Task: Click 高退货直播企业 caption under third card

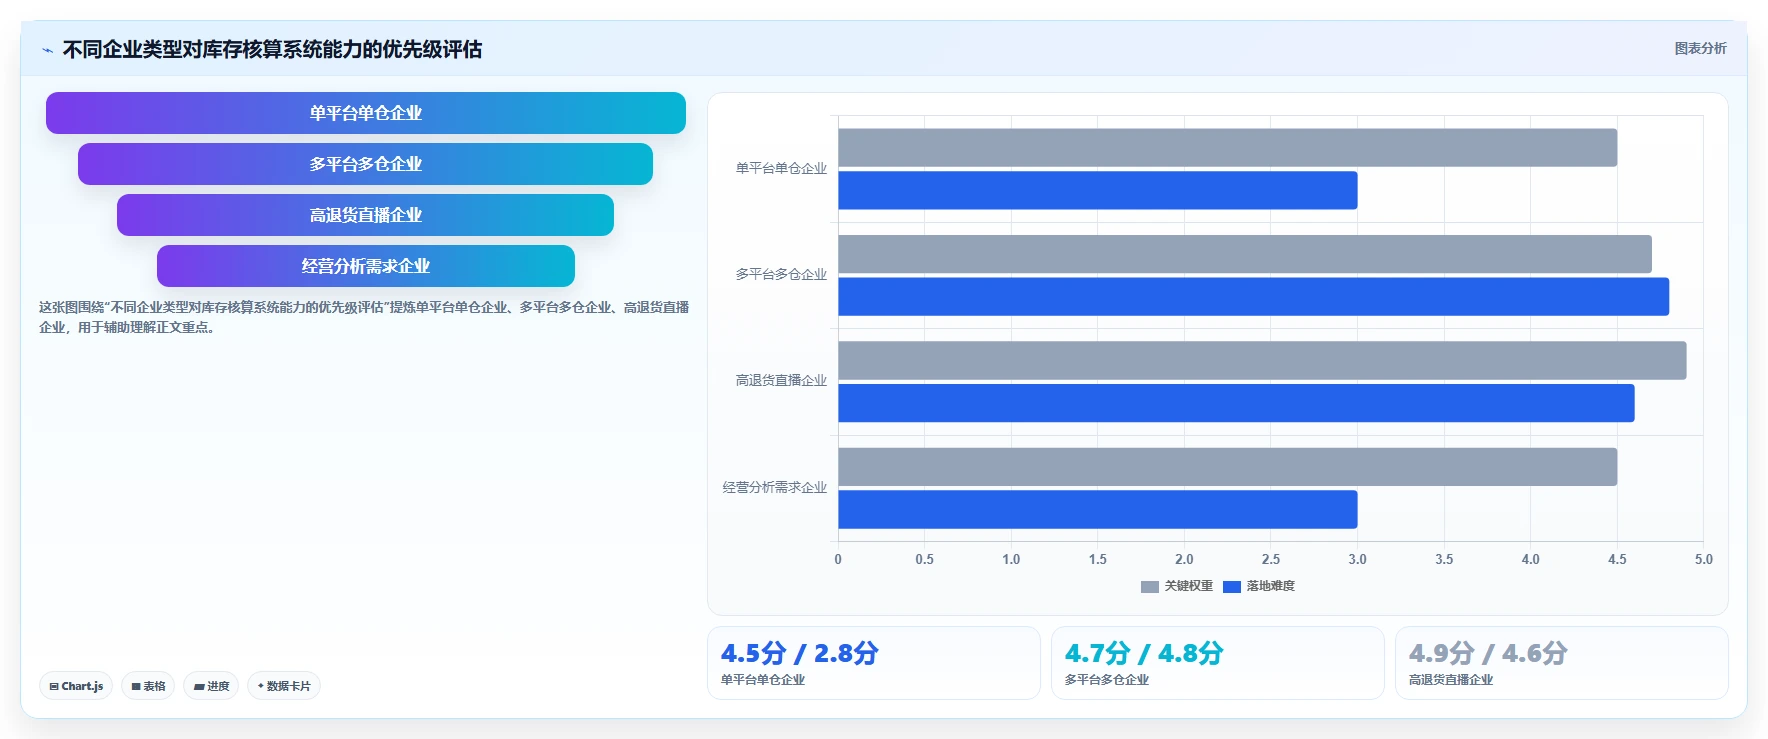Action: (1451, 680)
